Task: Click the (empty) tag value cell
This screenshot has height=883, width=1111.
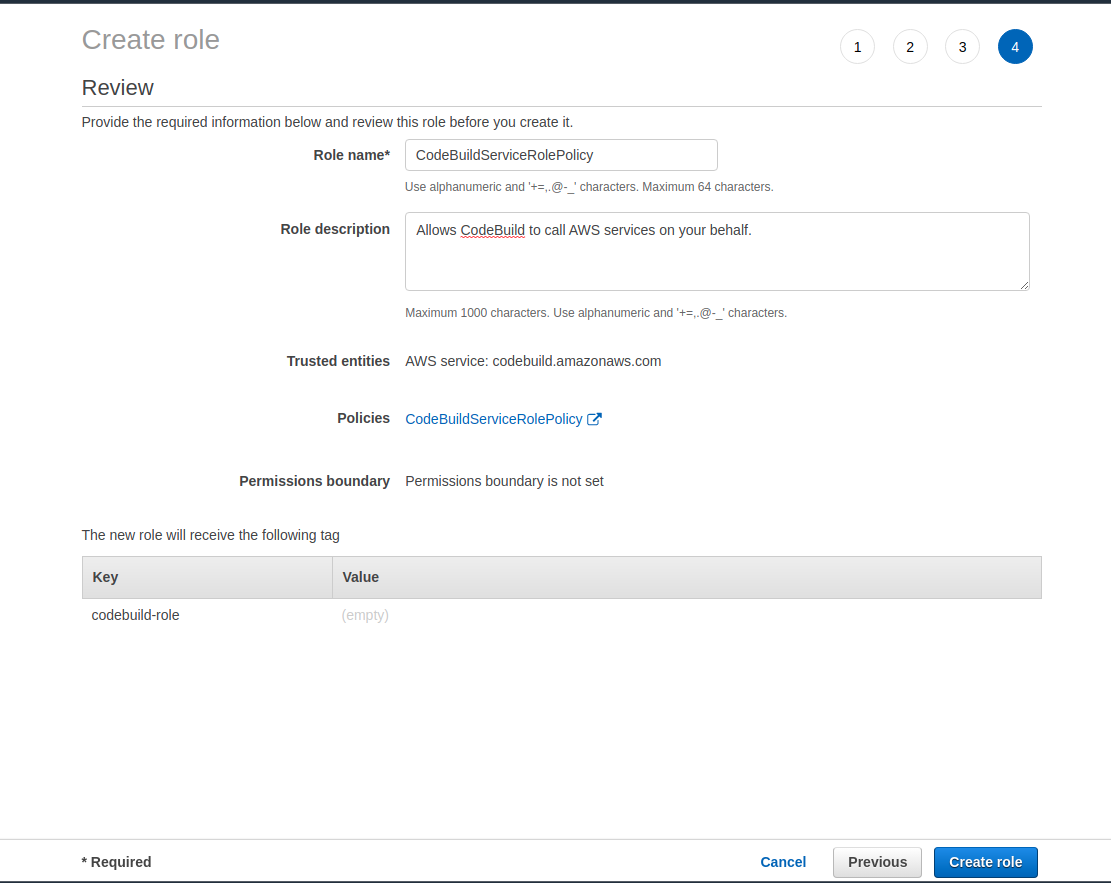Action: tap(365, 615)
